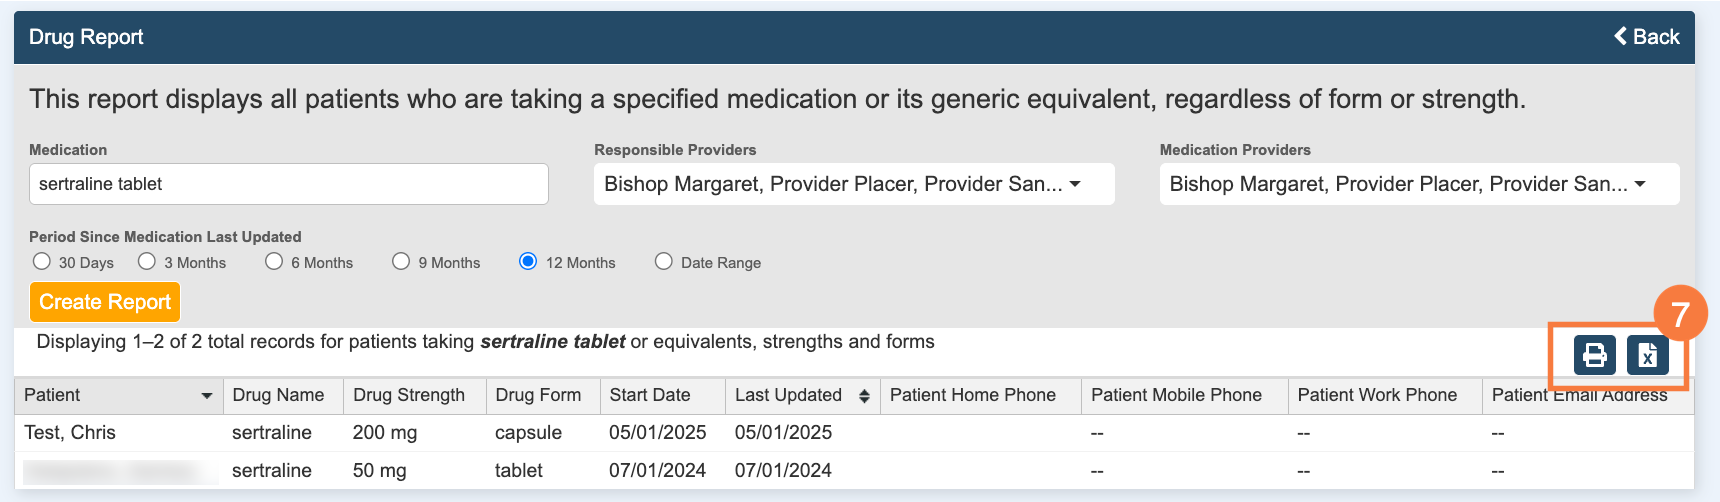Screen dimensions: 1720x502
Task: Open the Medication Providers dropdown
Action: (x=1418, y=184)
